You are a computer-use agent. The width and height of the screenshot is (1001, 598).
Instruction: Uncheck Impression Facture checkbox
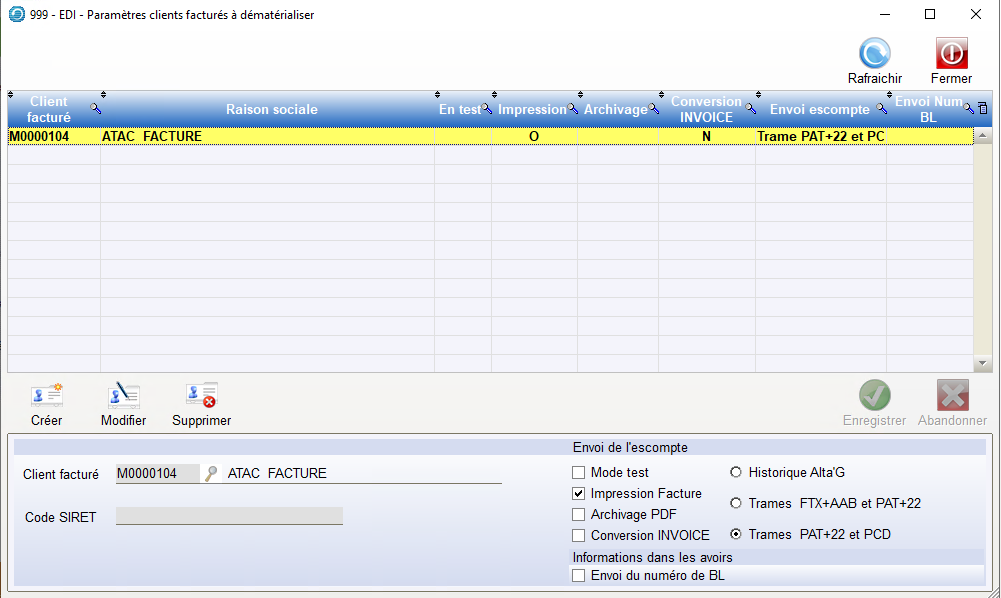[x=578, y=494]
